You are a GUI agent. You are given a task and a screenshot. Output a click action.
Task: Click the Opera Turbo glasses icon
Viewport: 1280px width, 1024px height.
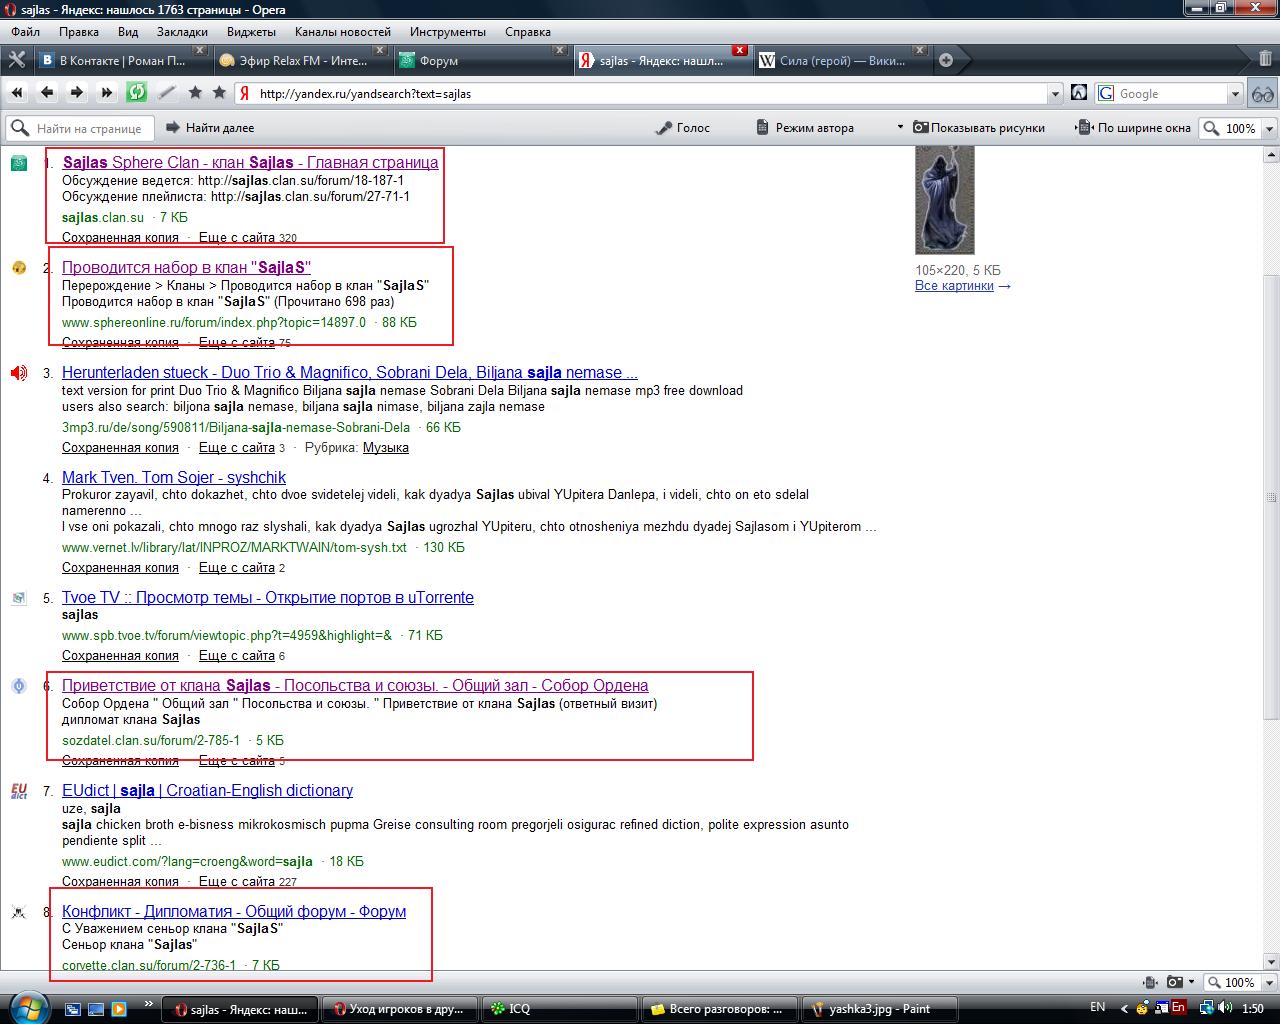1263,93
